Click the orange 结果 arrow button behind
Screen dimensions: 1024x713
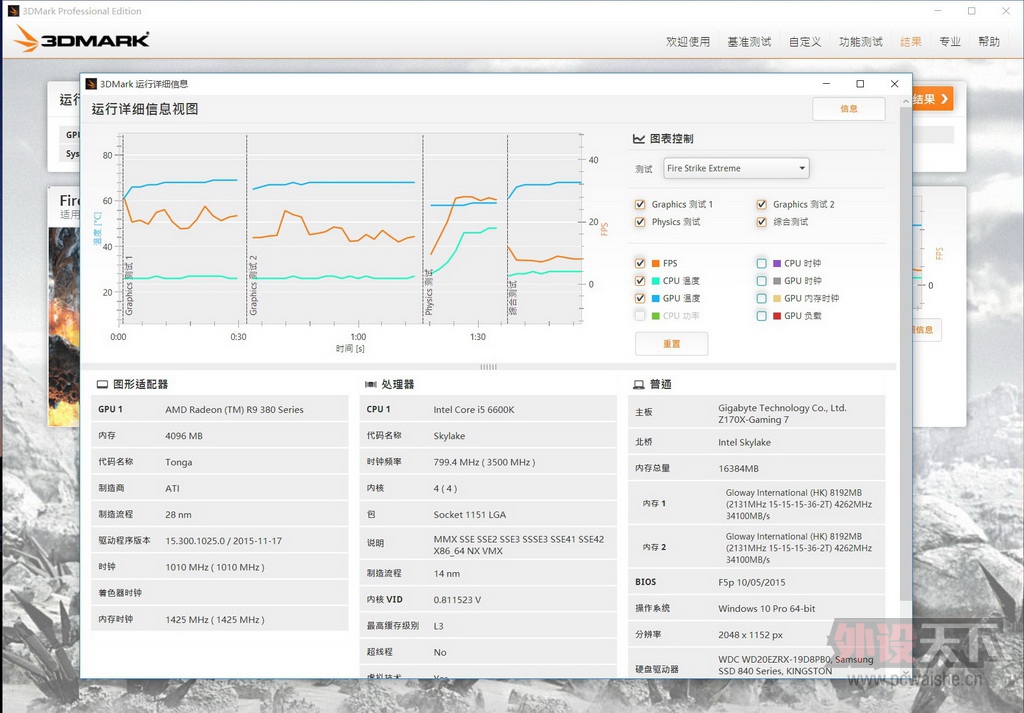click(x=933, y=99)
